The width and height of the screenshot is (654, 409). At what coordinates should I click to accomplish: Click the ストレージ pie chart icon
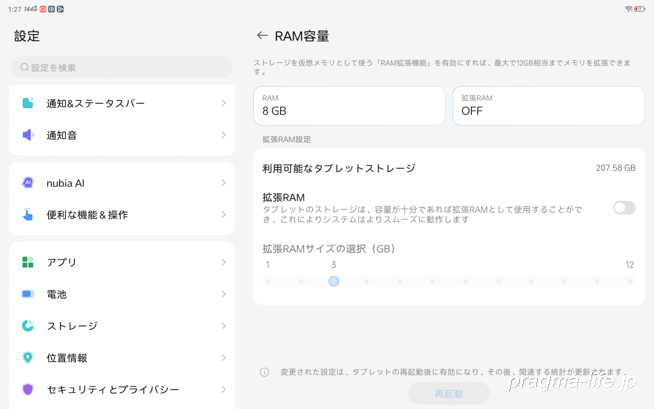click(x=28, y=326)
